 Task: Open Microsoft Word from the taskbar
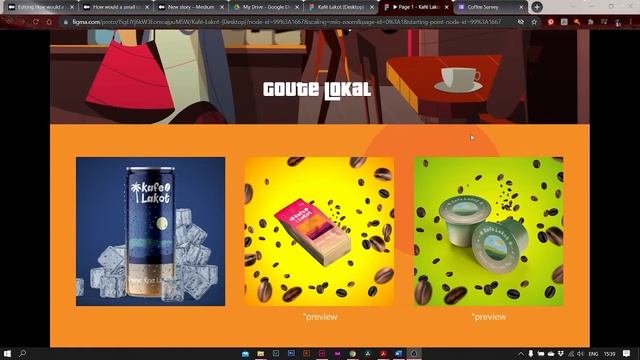398,353
